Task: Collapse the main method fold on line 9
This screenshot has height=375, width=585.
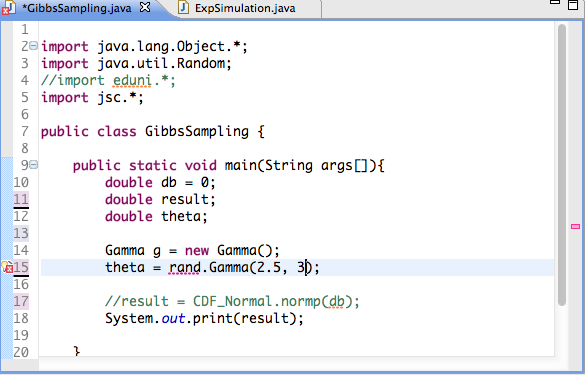Action: pos(34,165)
